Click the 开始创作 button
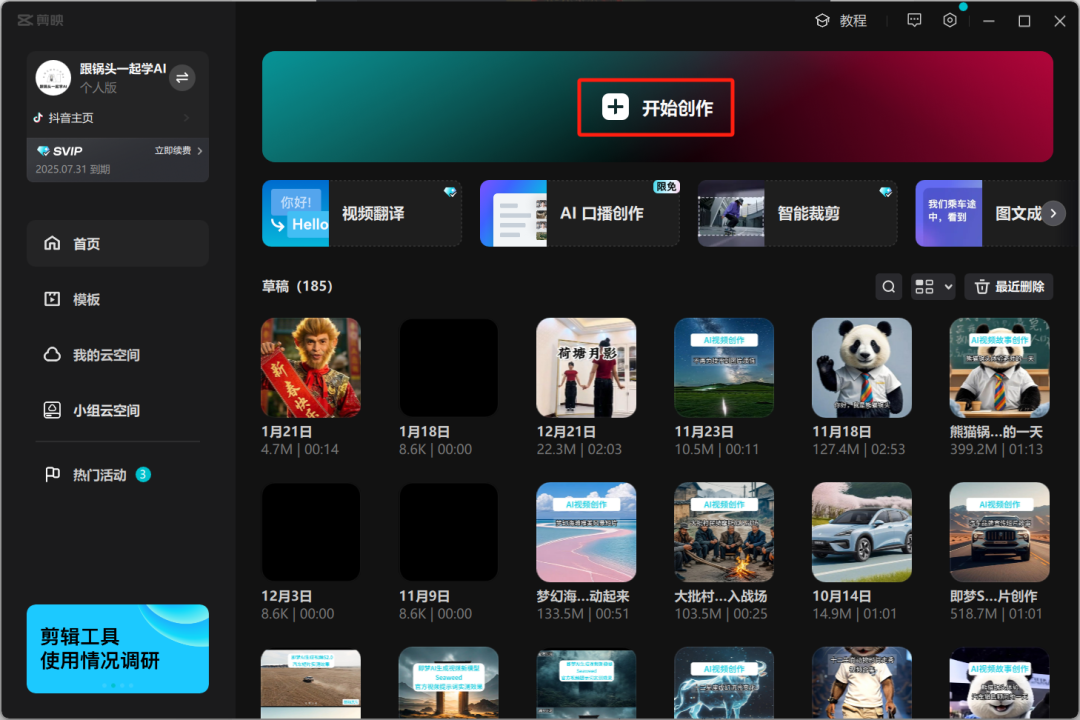 (x=656, y=108)
